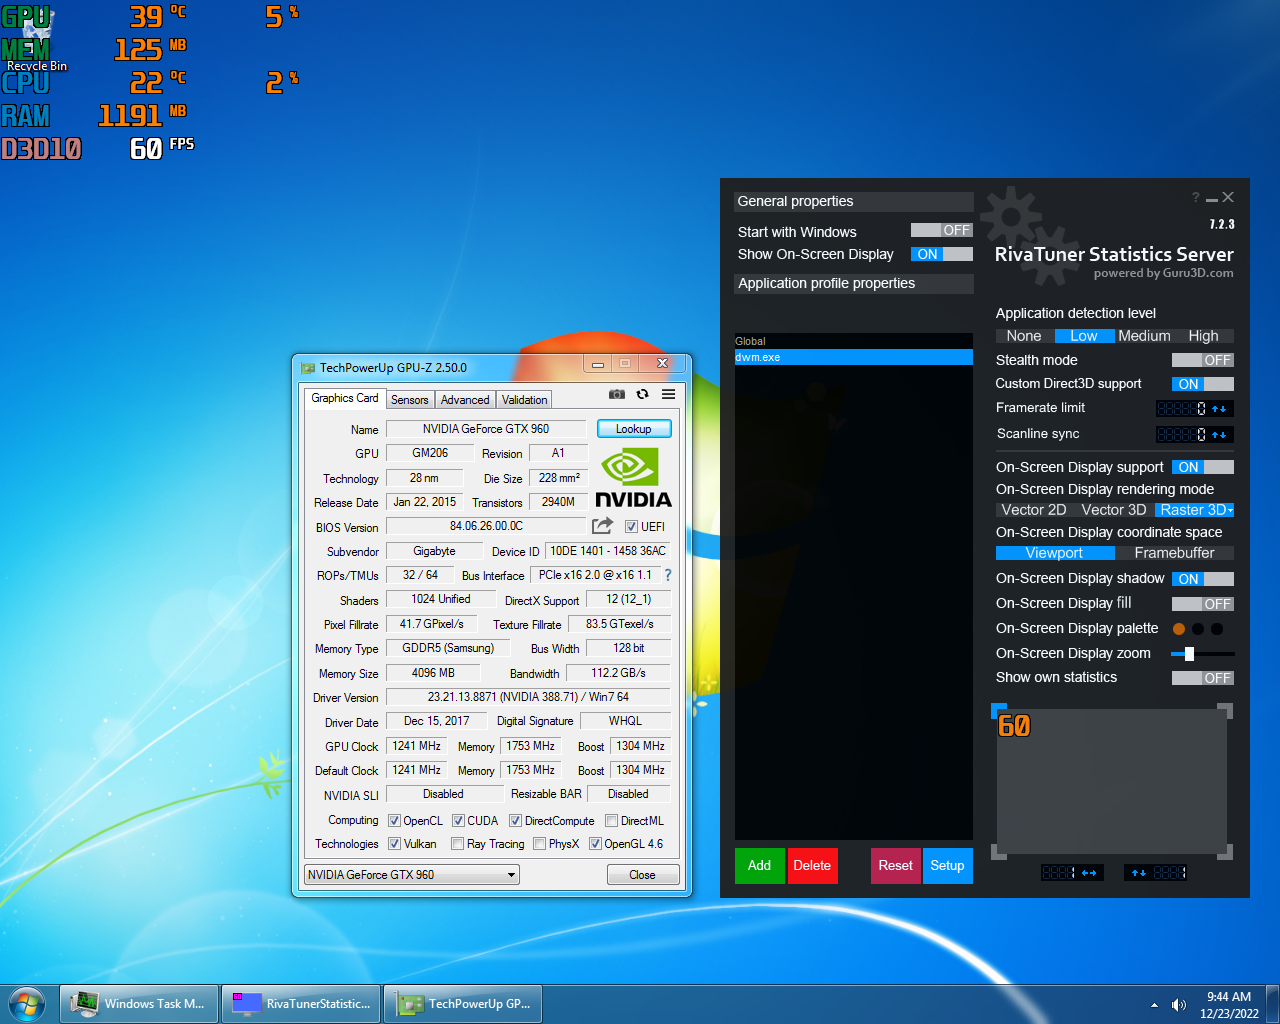Click the green Add profile button

pyautogui.click(x=759, y=866)
